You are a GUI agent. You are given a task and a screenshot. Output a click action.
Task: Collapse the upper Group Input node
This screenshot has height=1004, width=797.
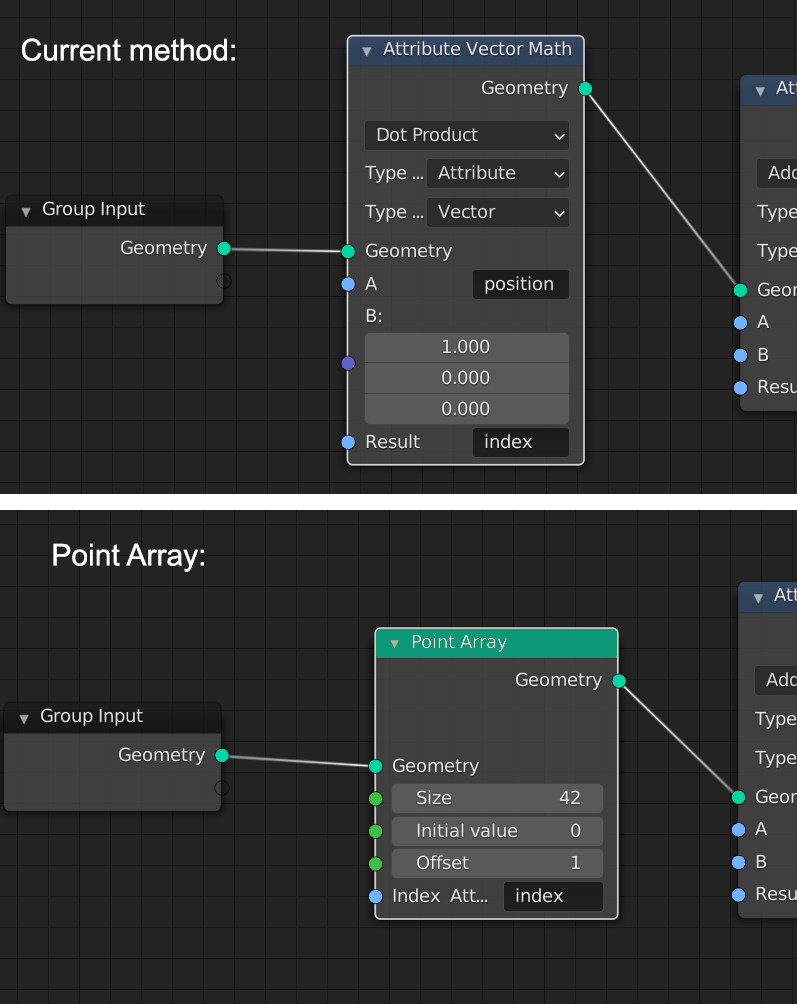click(x=26, y=211)
